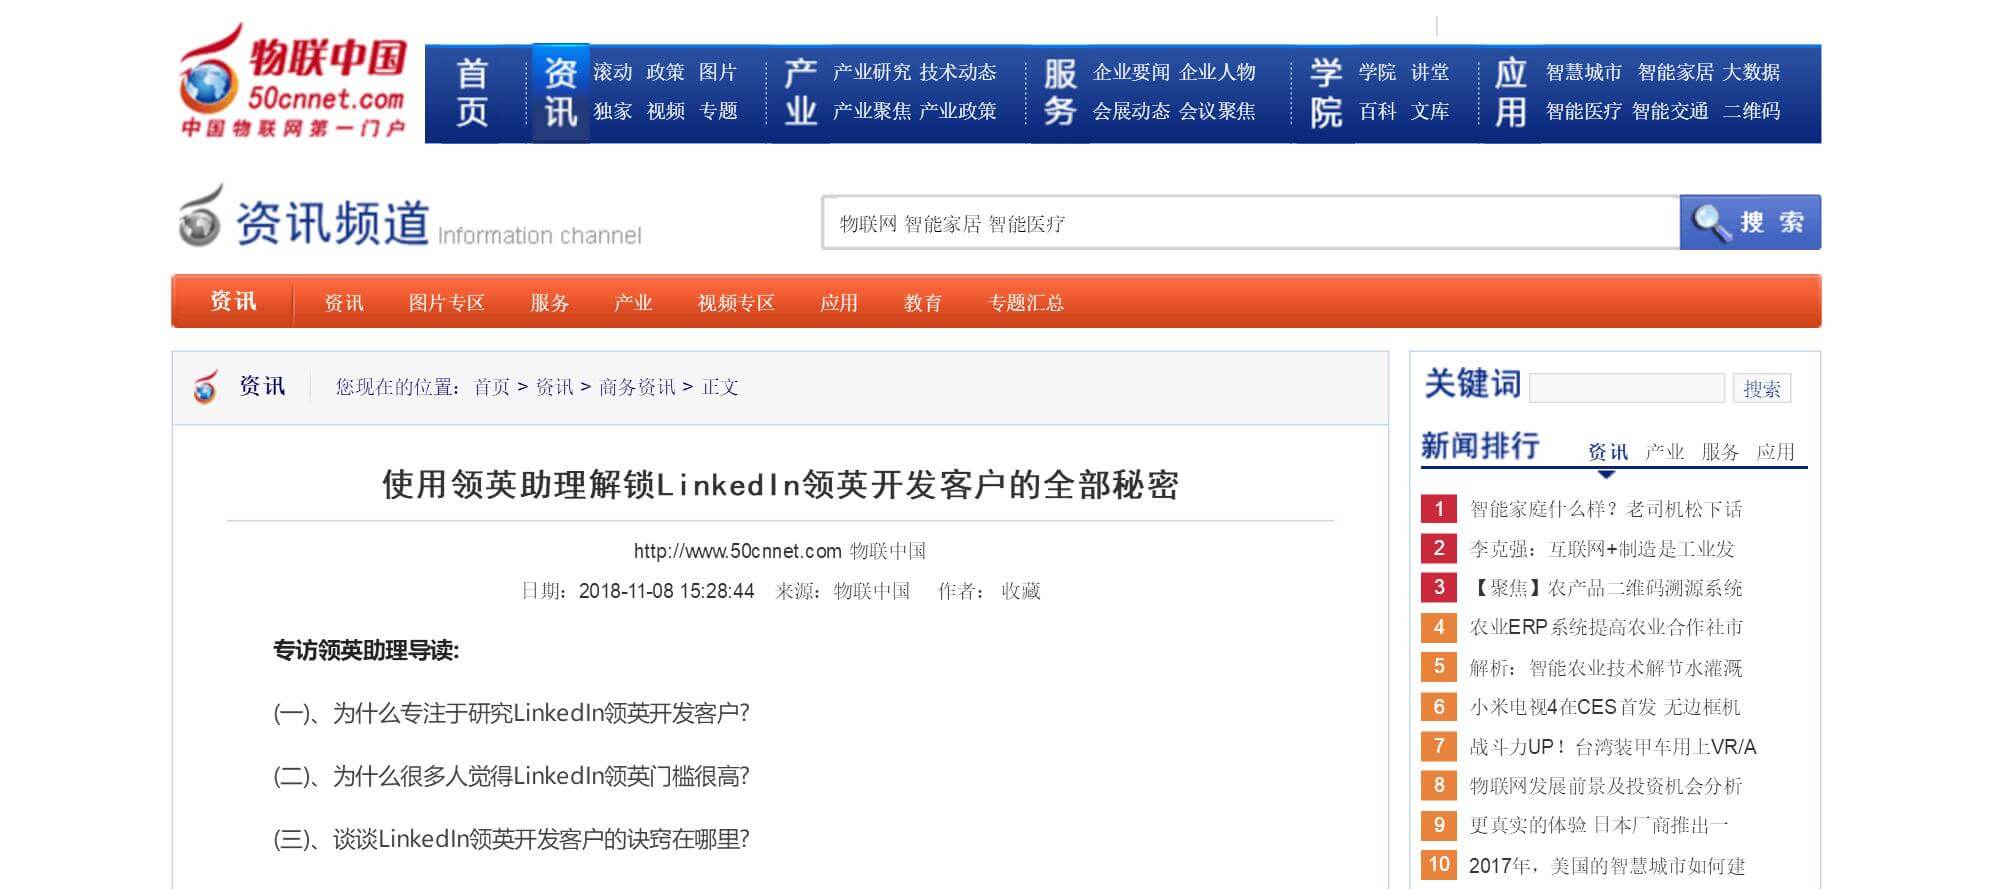This screenshot has width=2000, height=889.
Task: Click the 收藏 link in article meta
Action: 1021,591
